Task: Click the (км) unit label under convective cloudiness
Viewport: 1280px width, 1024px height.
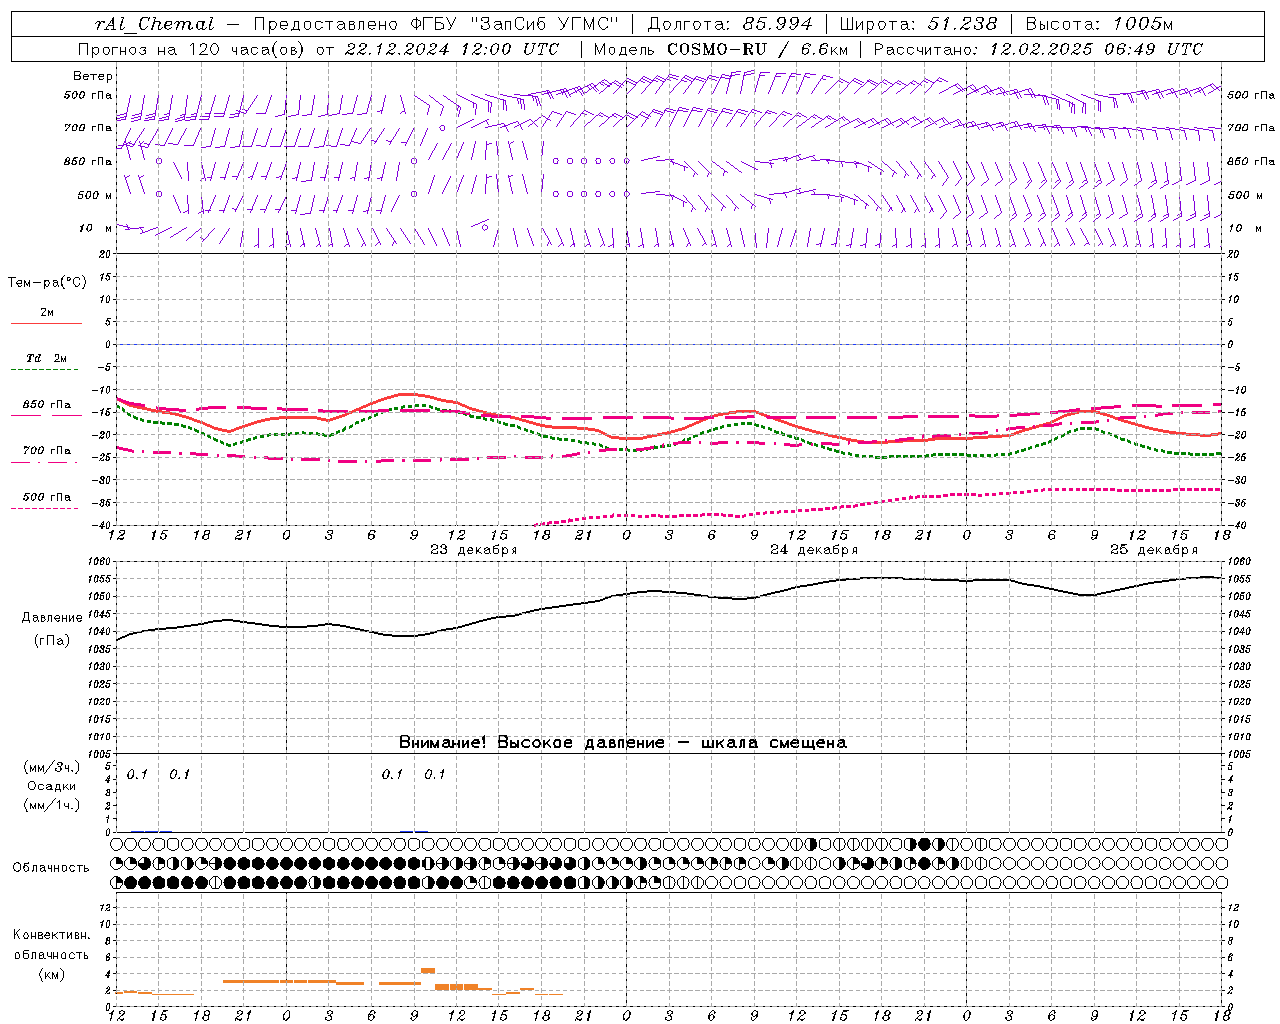Action: (x=52, y=974)
